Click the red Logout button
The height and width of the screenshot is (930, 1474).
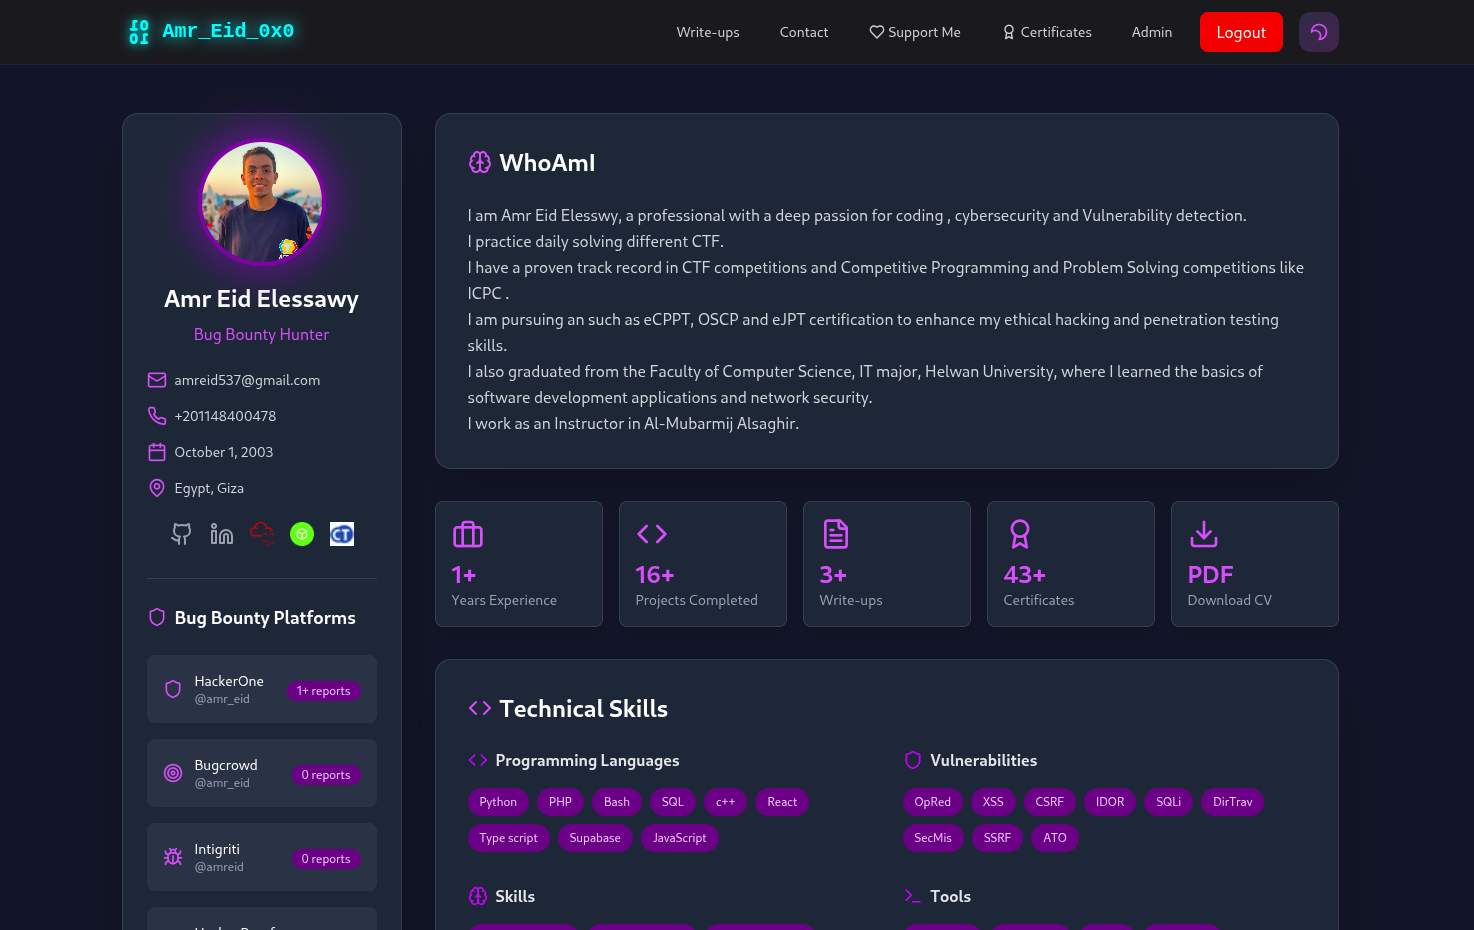coord(1241,32)
